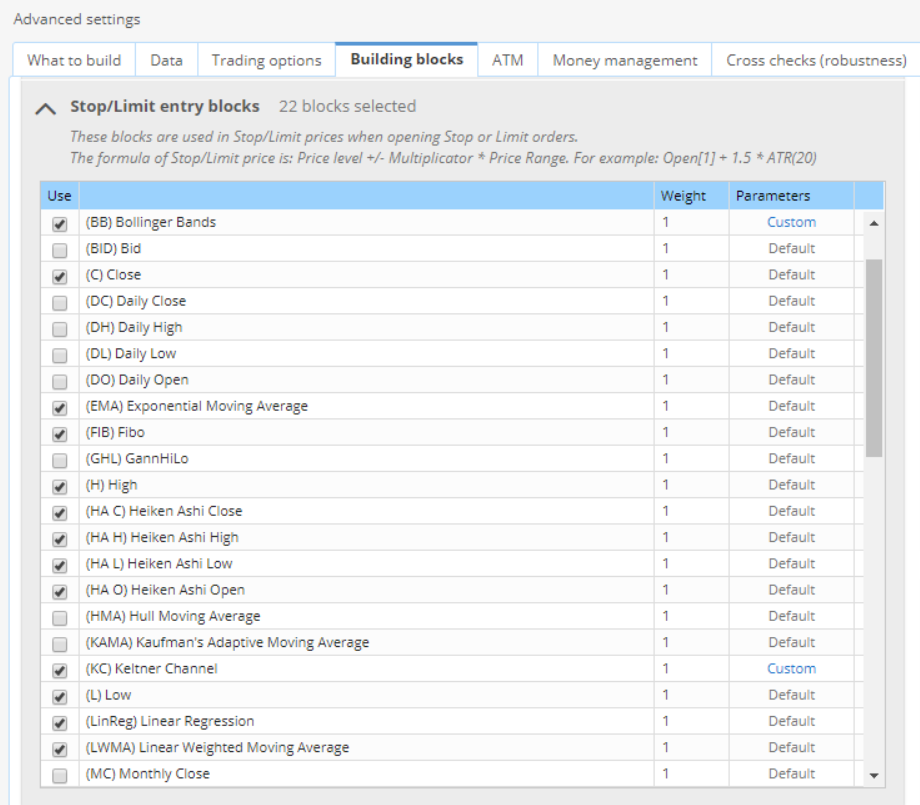Go to the ATM tab

(508, 60)
